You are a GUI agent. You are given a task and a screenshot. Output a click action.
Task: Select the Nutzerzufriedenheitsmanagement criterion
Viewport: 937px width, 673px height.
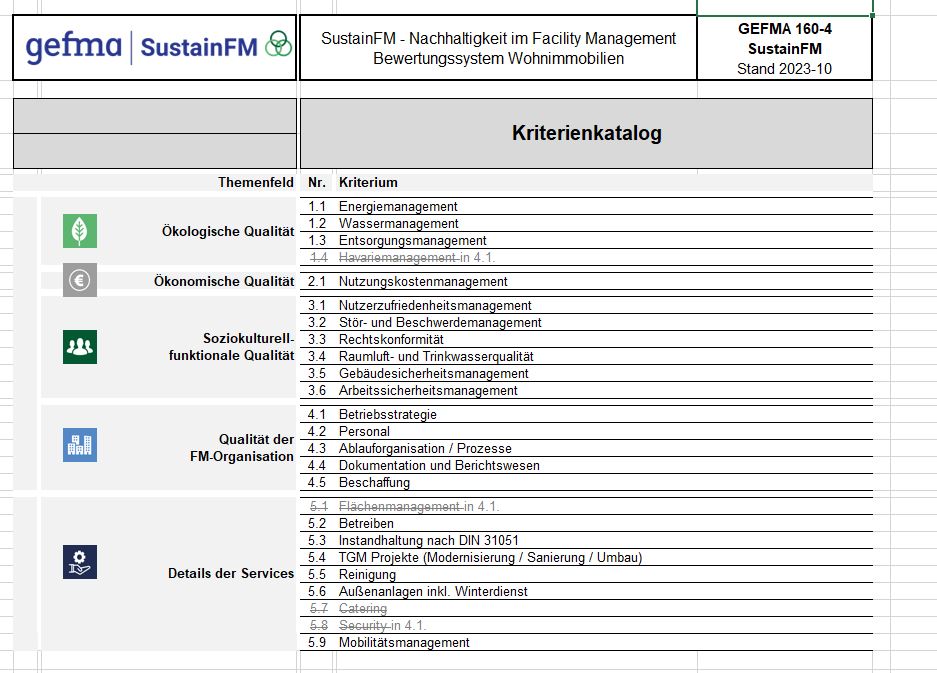click(x=435, y=305)
